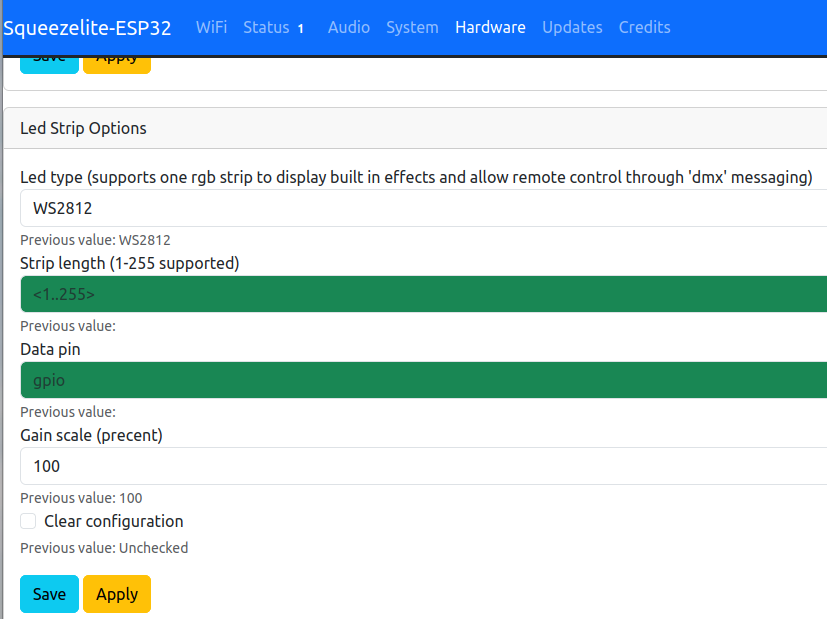The height and width of the screenshot is (619, 827).
Task: Click the Led Strip Options section header
Action: pos(84,128)
